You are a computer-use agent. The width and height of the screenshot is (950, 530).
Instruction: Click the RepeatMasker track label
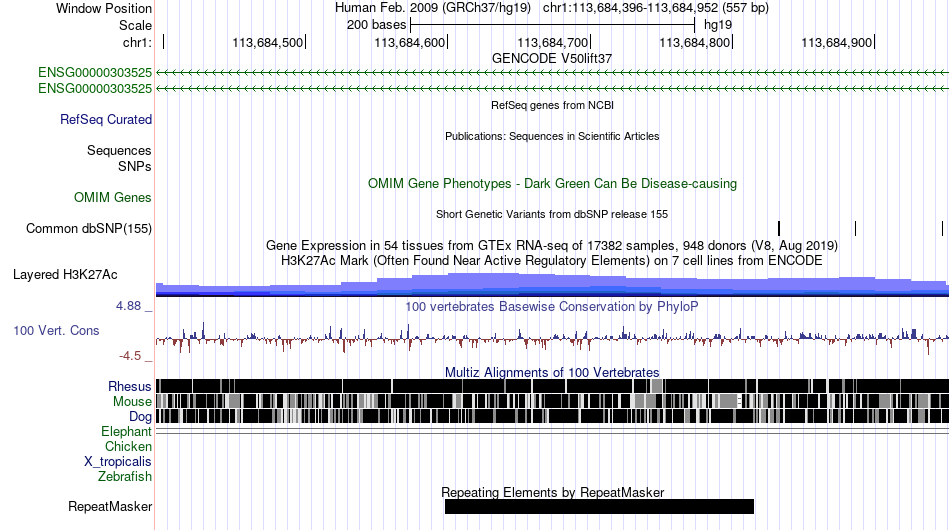pos(110,506)
